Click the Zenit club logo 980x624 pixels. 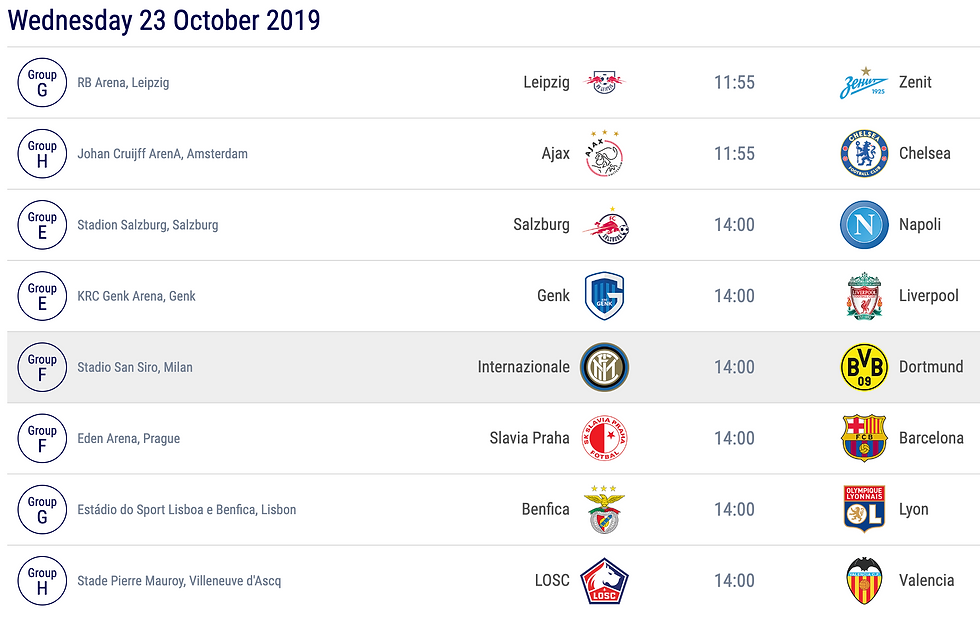tap(864, 83)
